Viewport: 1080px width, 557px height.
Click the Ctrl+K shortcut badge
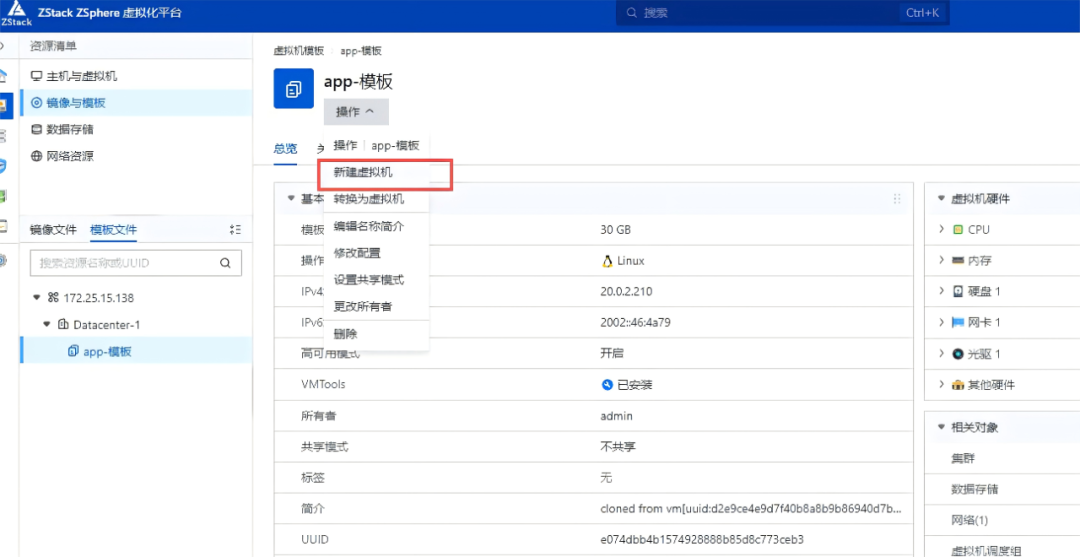point(924,13)
